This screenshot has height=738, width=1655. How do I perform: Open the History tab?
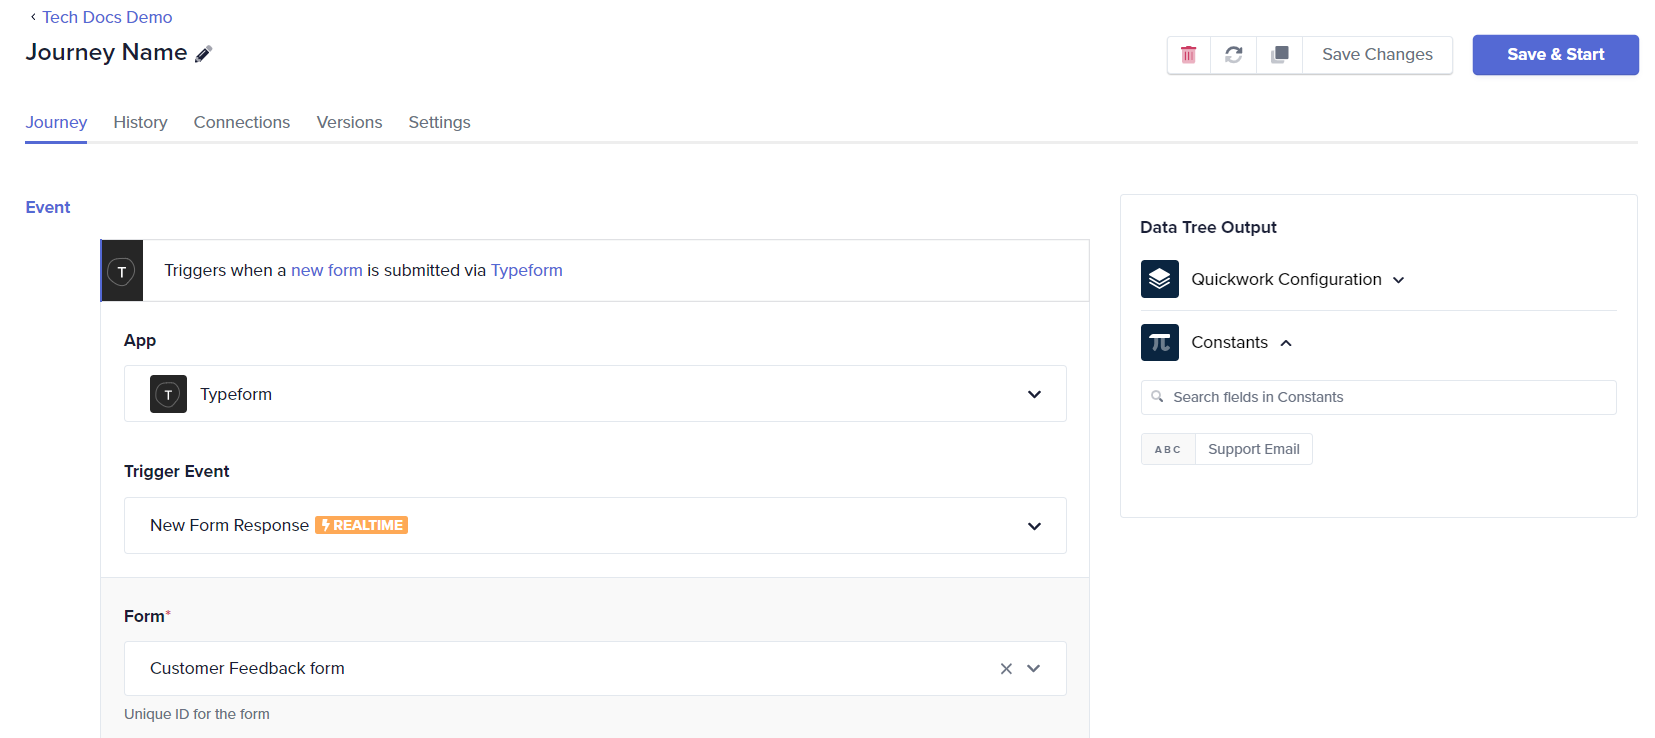pyautogui.click(x=140, y=122)
